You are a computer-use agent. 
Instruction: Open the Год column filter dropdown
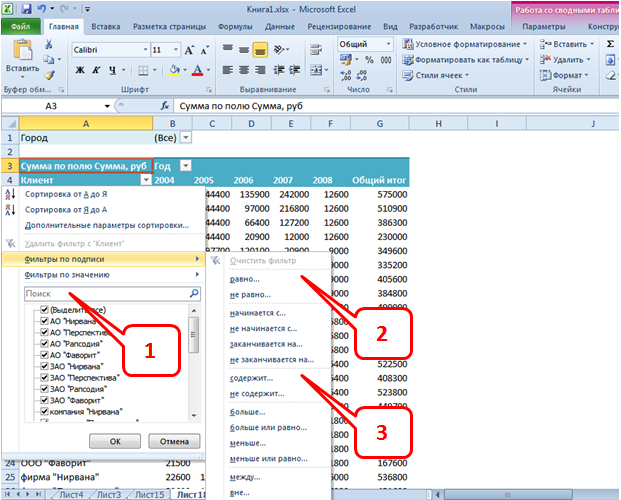coord(186,165)
